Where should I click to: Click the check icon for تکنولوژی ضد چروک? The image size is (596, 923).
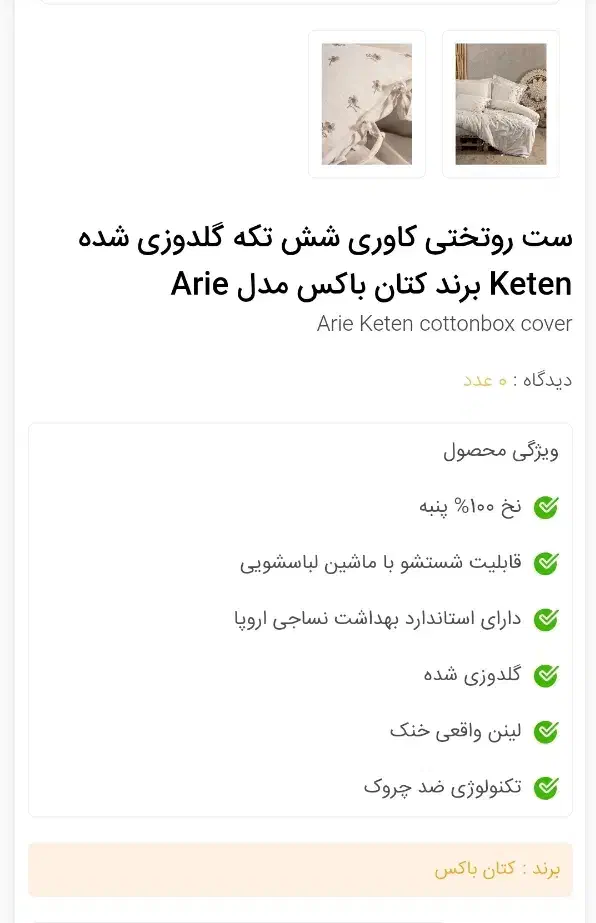point(546,788)
